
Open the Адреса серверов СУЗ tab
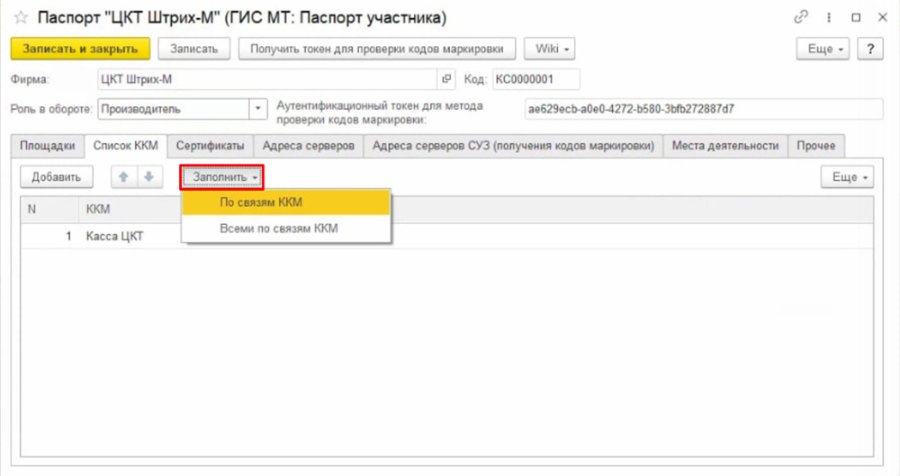point(513,146)
